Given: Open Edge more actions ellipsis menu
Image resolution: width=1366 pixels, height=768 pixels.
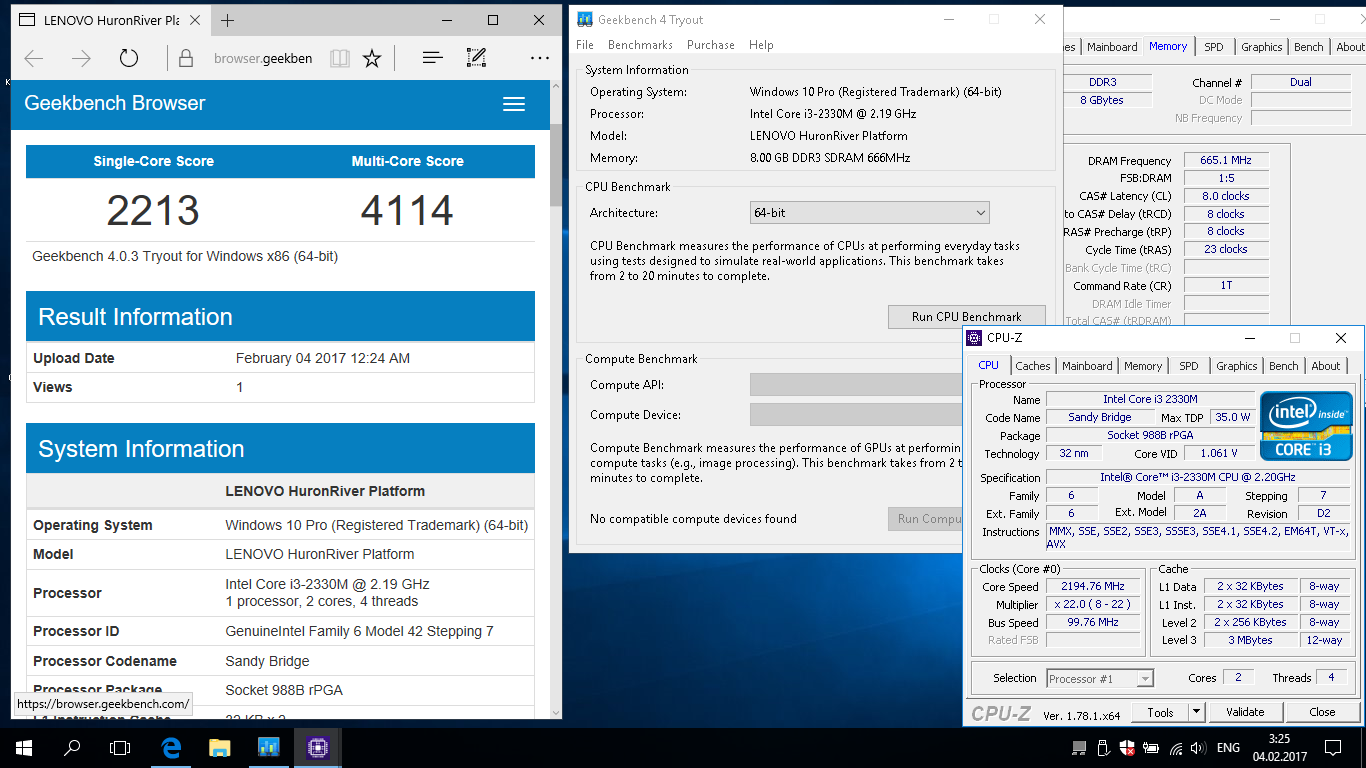Looking at the screenshot, I should (x=539, y=59).
